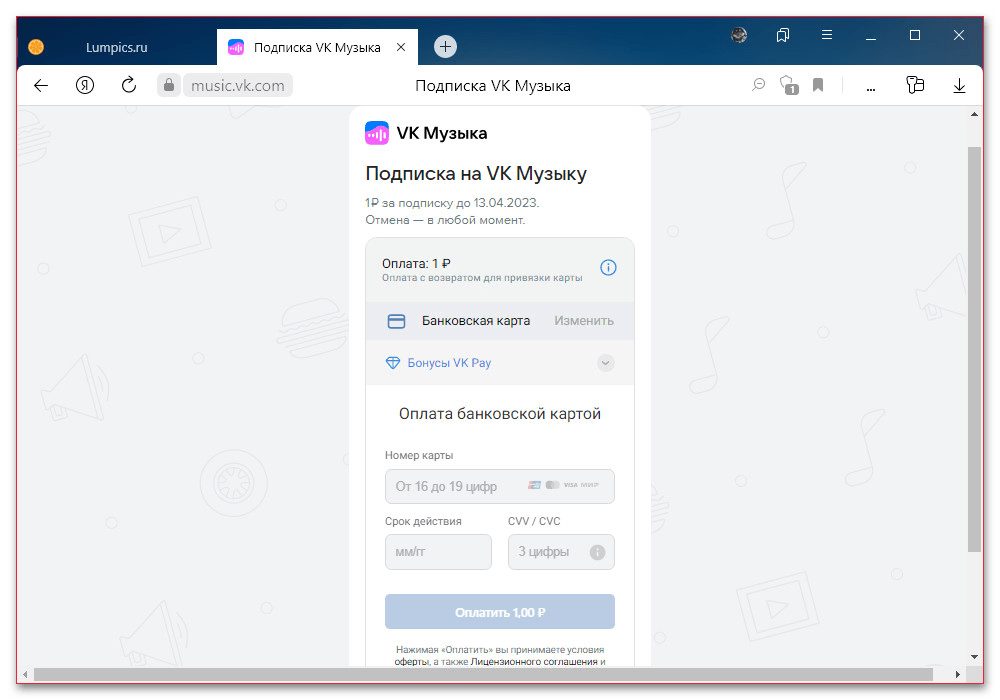The height and width of the screenshot is (700, 1000).
Task: Click the info icon next to Оплата
Action: click(x=608, y=268)
